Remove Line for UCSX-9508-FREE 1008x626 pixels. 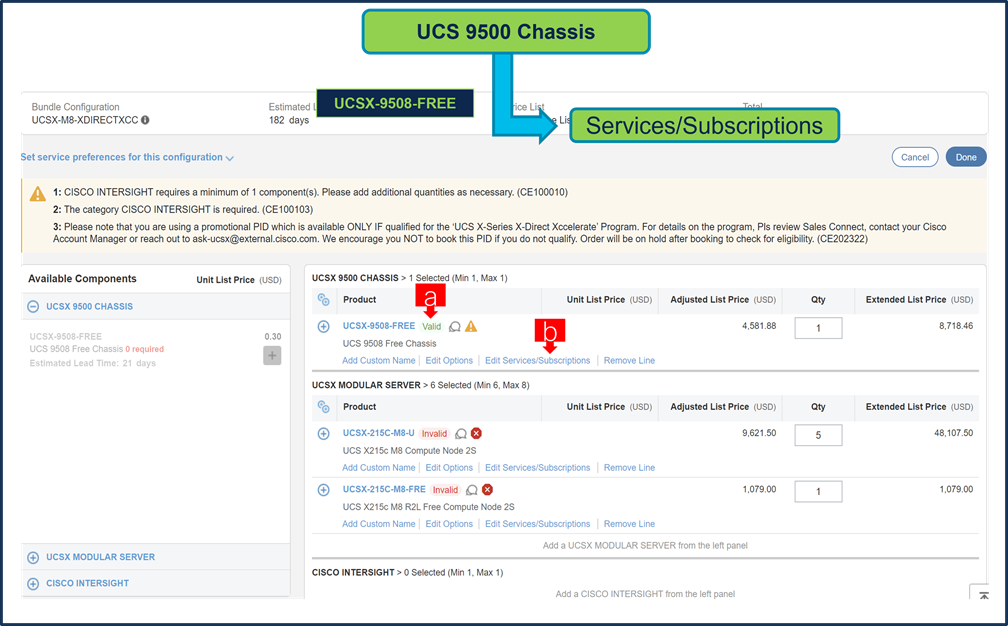coord(629,361)
